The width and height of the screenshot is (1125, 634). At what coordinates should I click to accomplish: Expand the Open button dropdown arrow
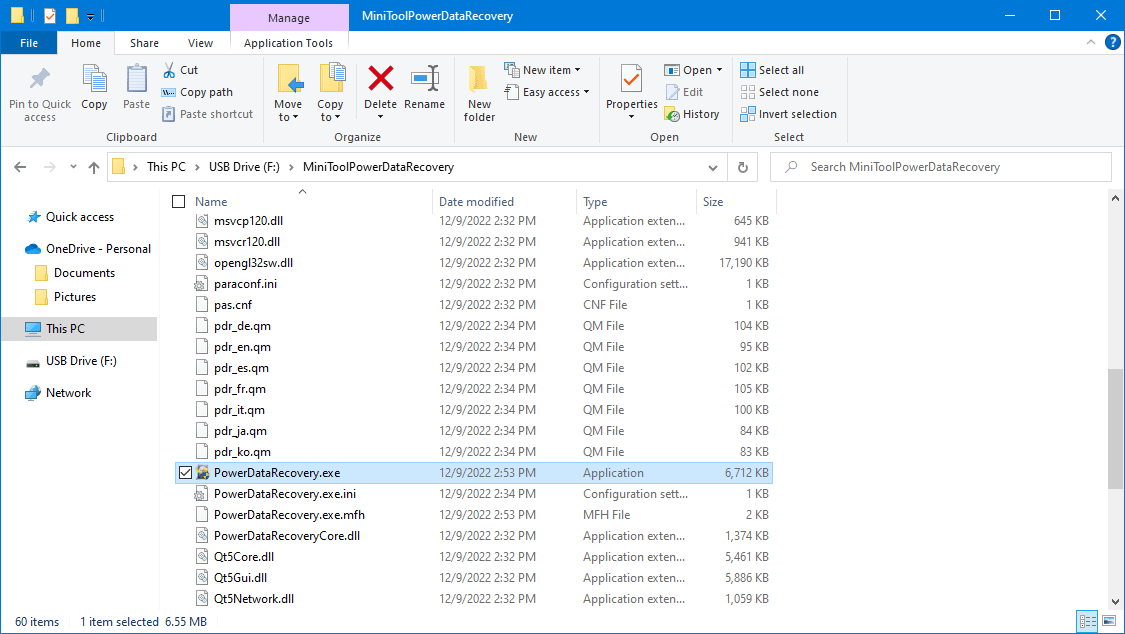[720, 70]
